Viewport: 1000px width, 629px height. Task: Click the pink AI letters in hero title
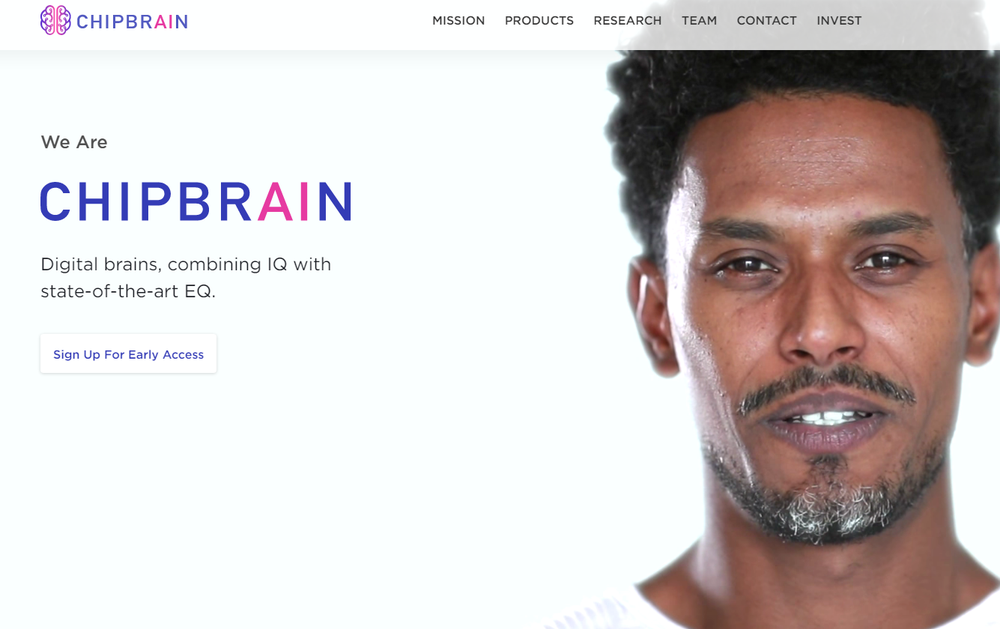(x=284, y=202)
